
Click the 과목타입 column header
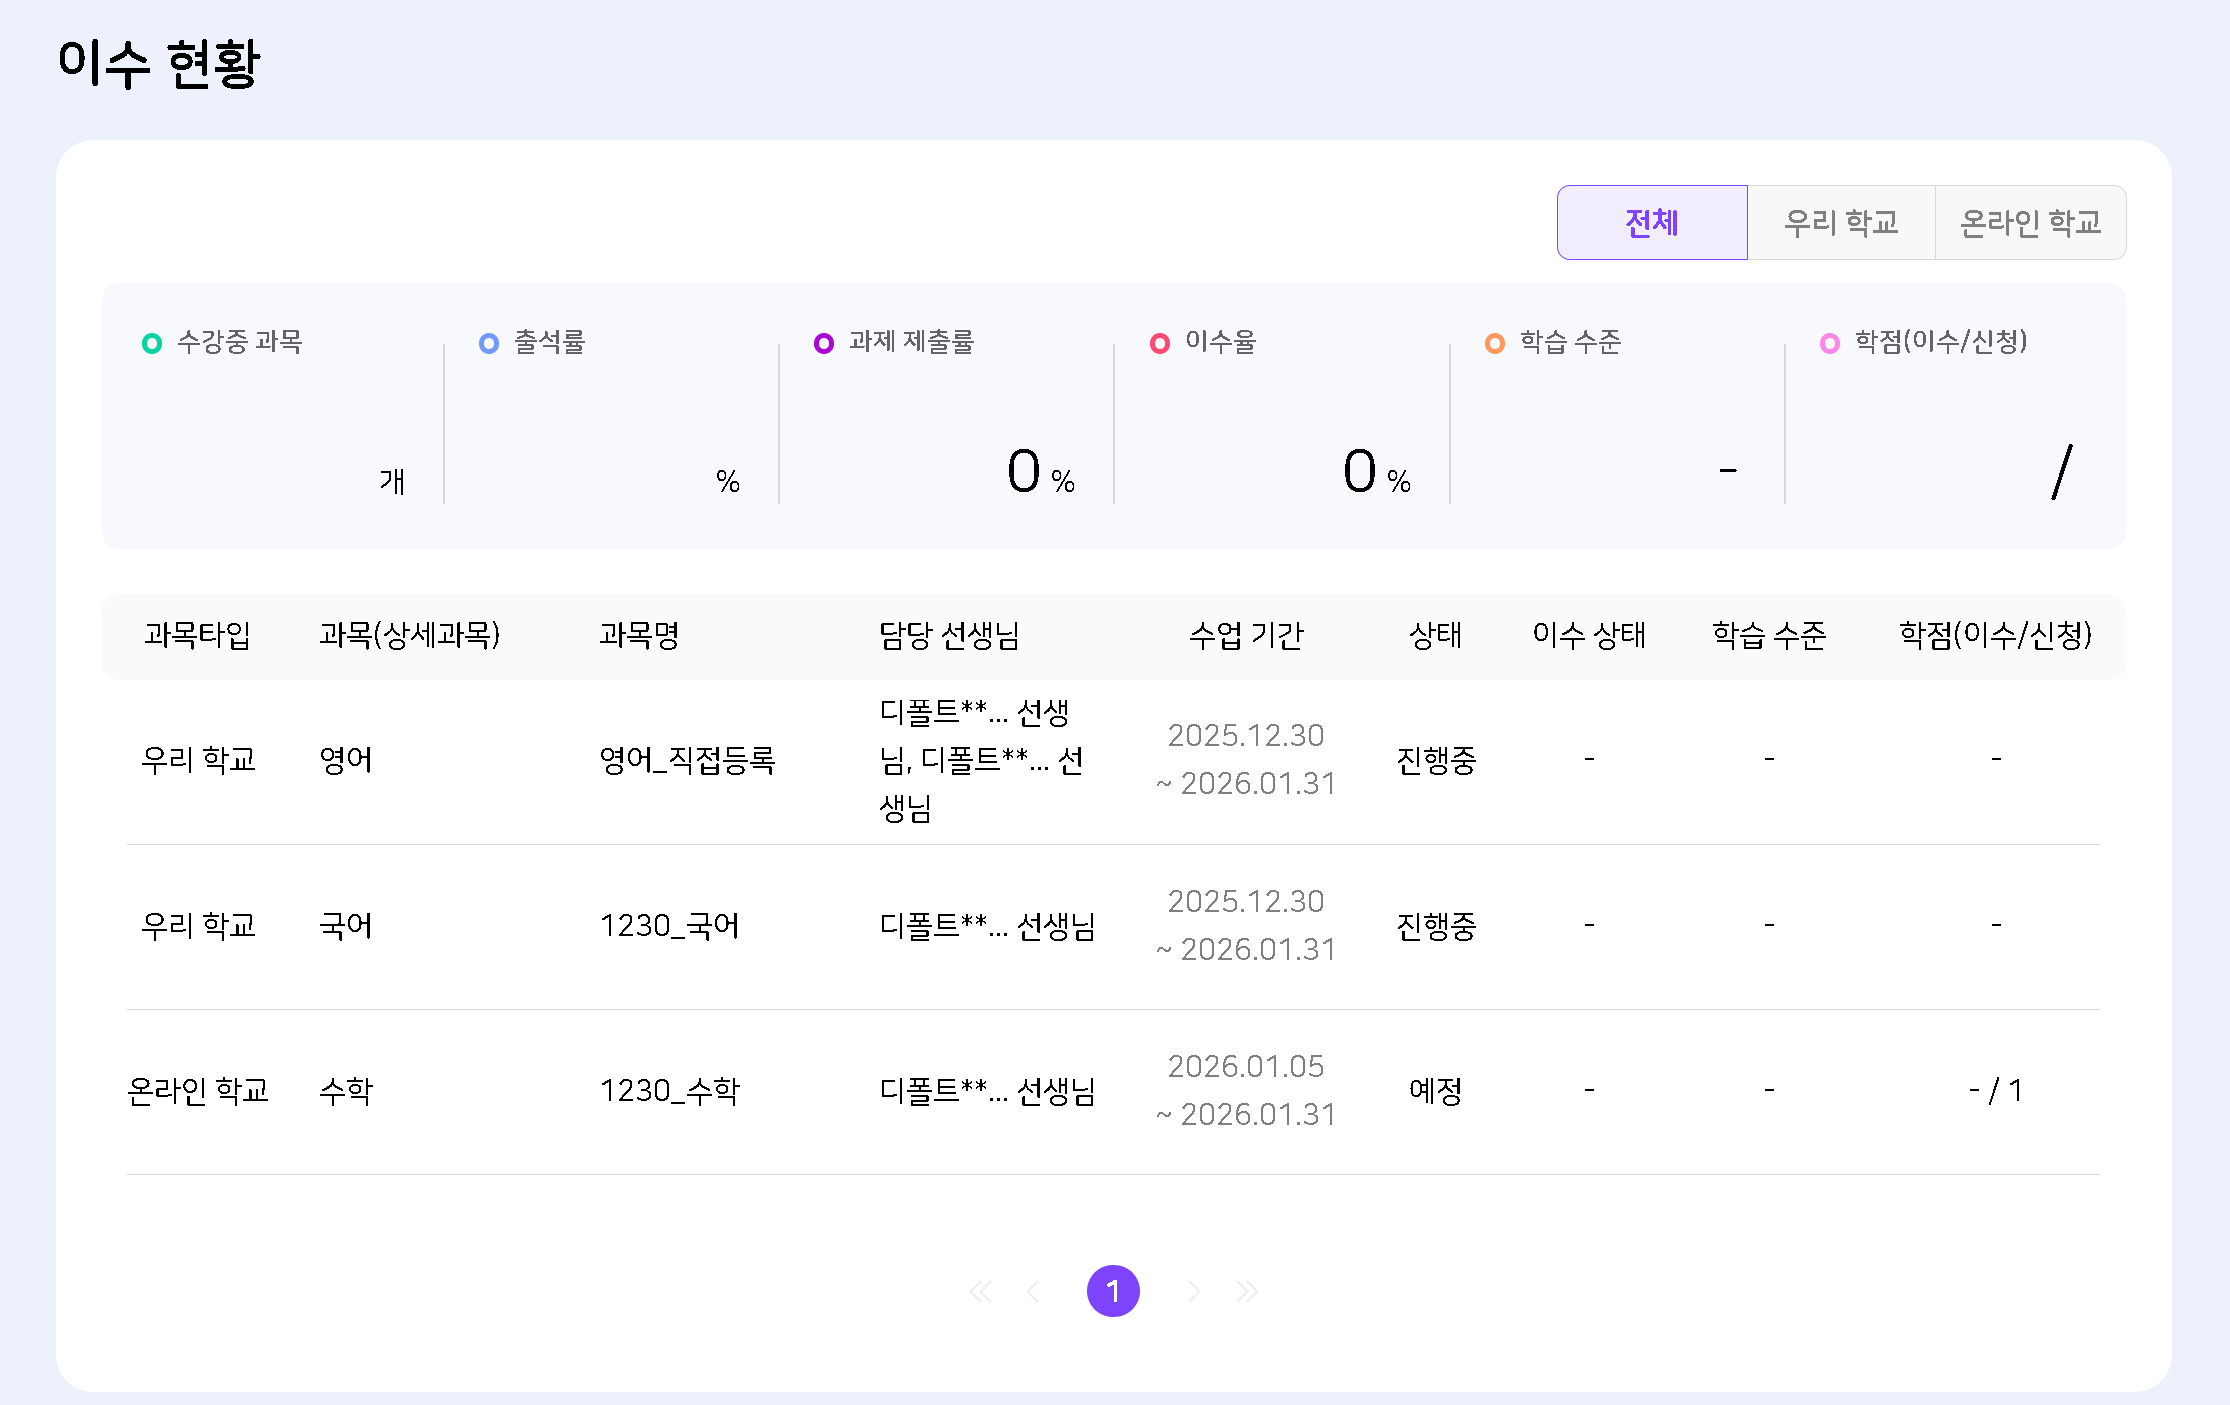click(197, 635)
